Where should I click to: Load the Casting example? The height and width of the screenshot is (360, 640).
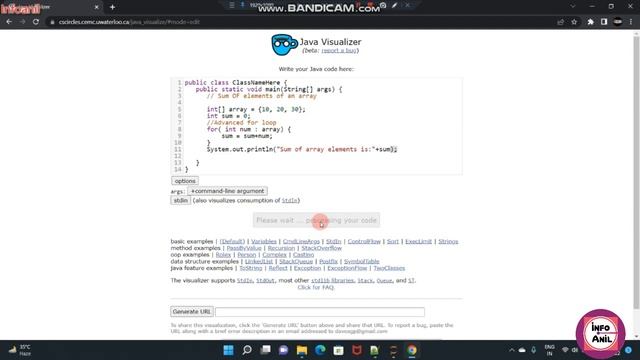click(x=303, y=255)
